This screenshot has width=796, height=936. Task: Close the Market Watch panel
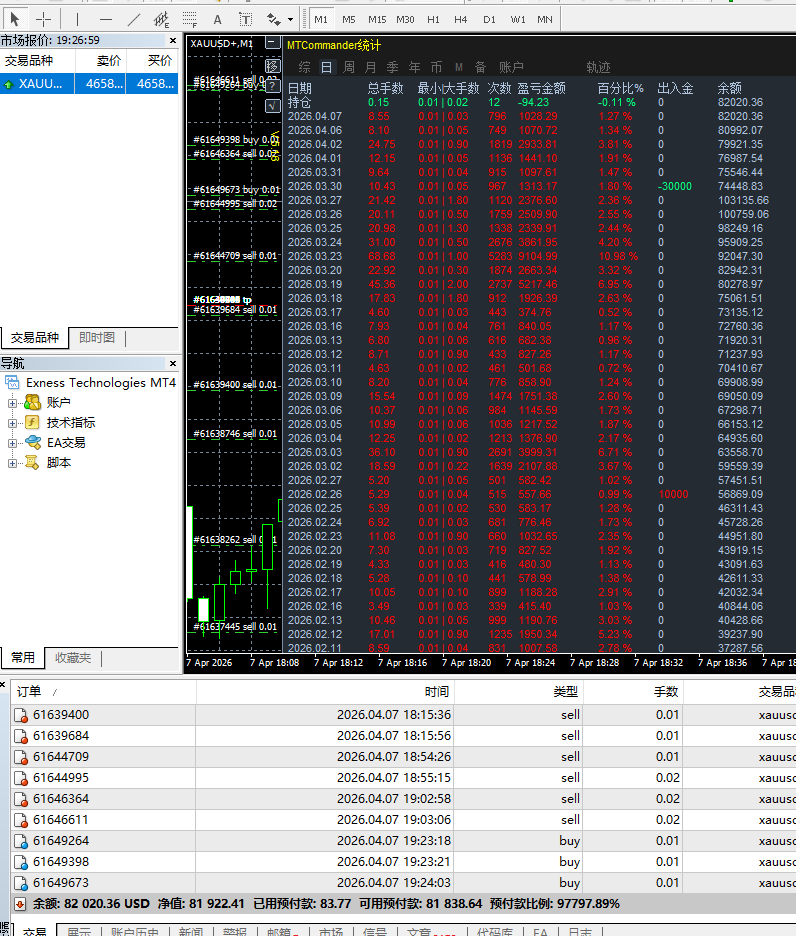[173, 41]
